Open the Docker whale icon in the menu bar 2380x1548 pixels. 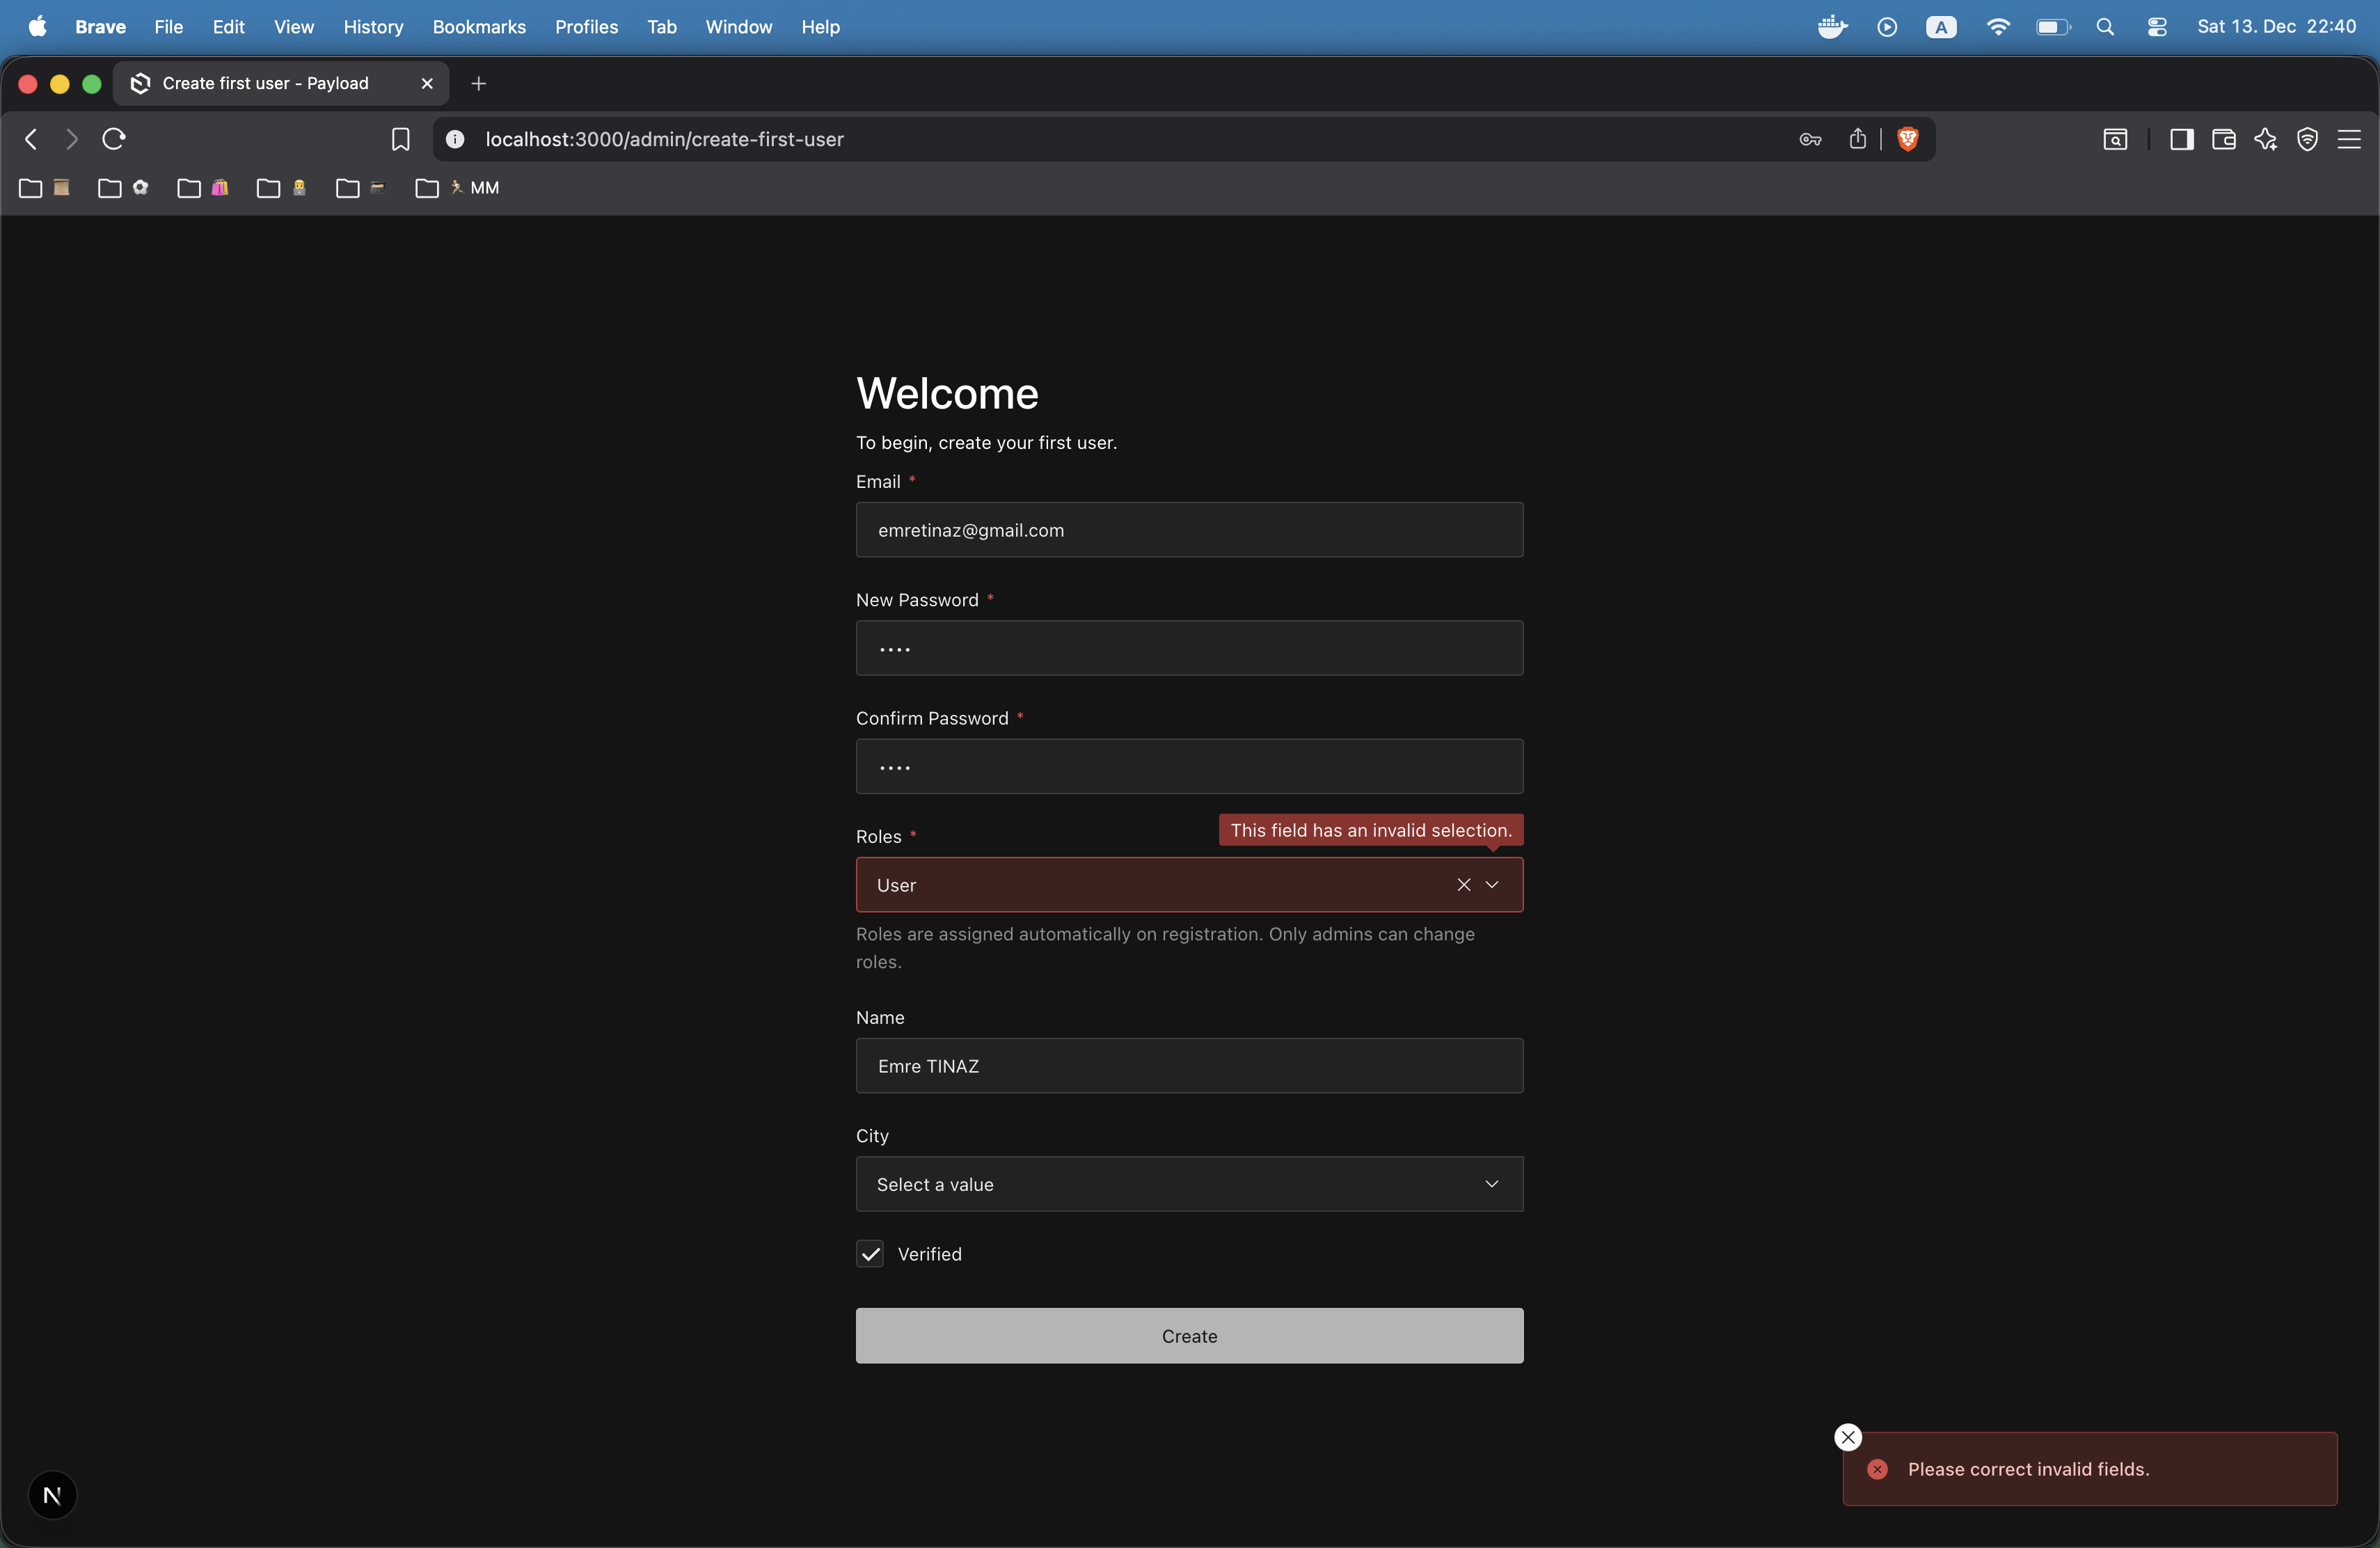coord(1832,27)
